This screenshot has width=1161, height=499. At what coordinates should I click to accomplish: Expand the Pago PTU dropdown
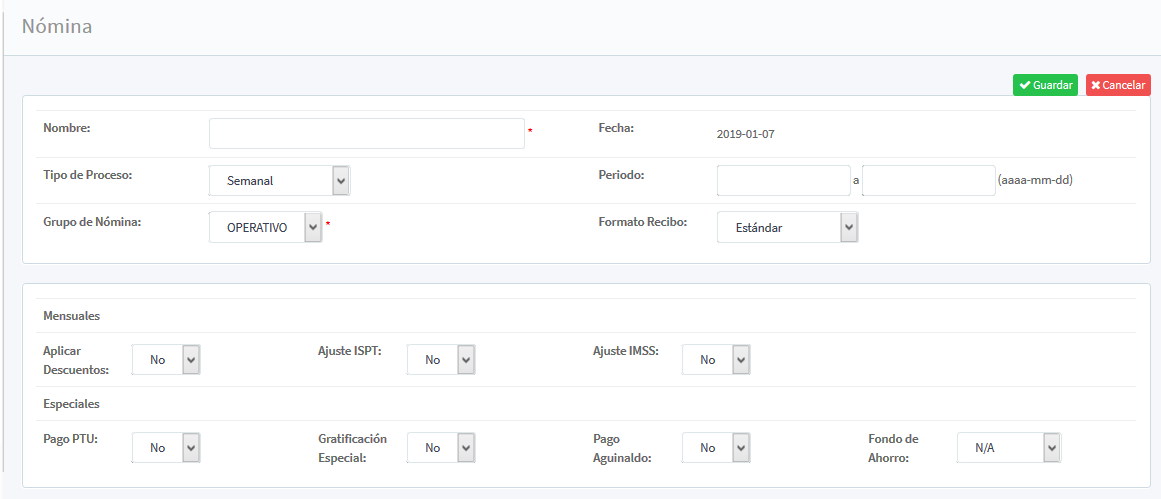[x=166, y=448]
